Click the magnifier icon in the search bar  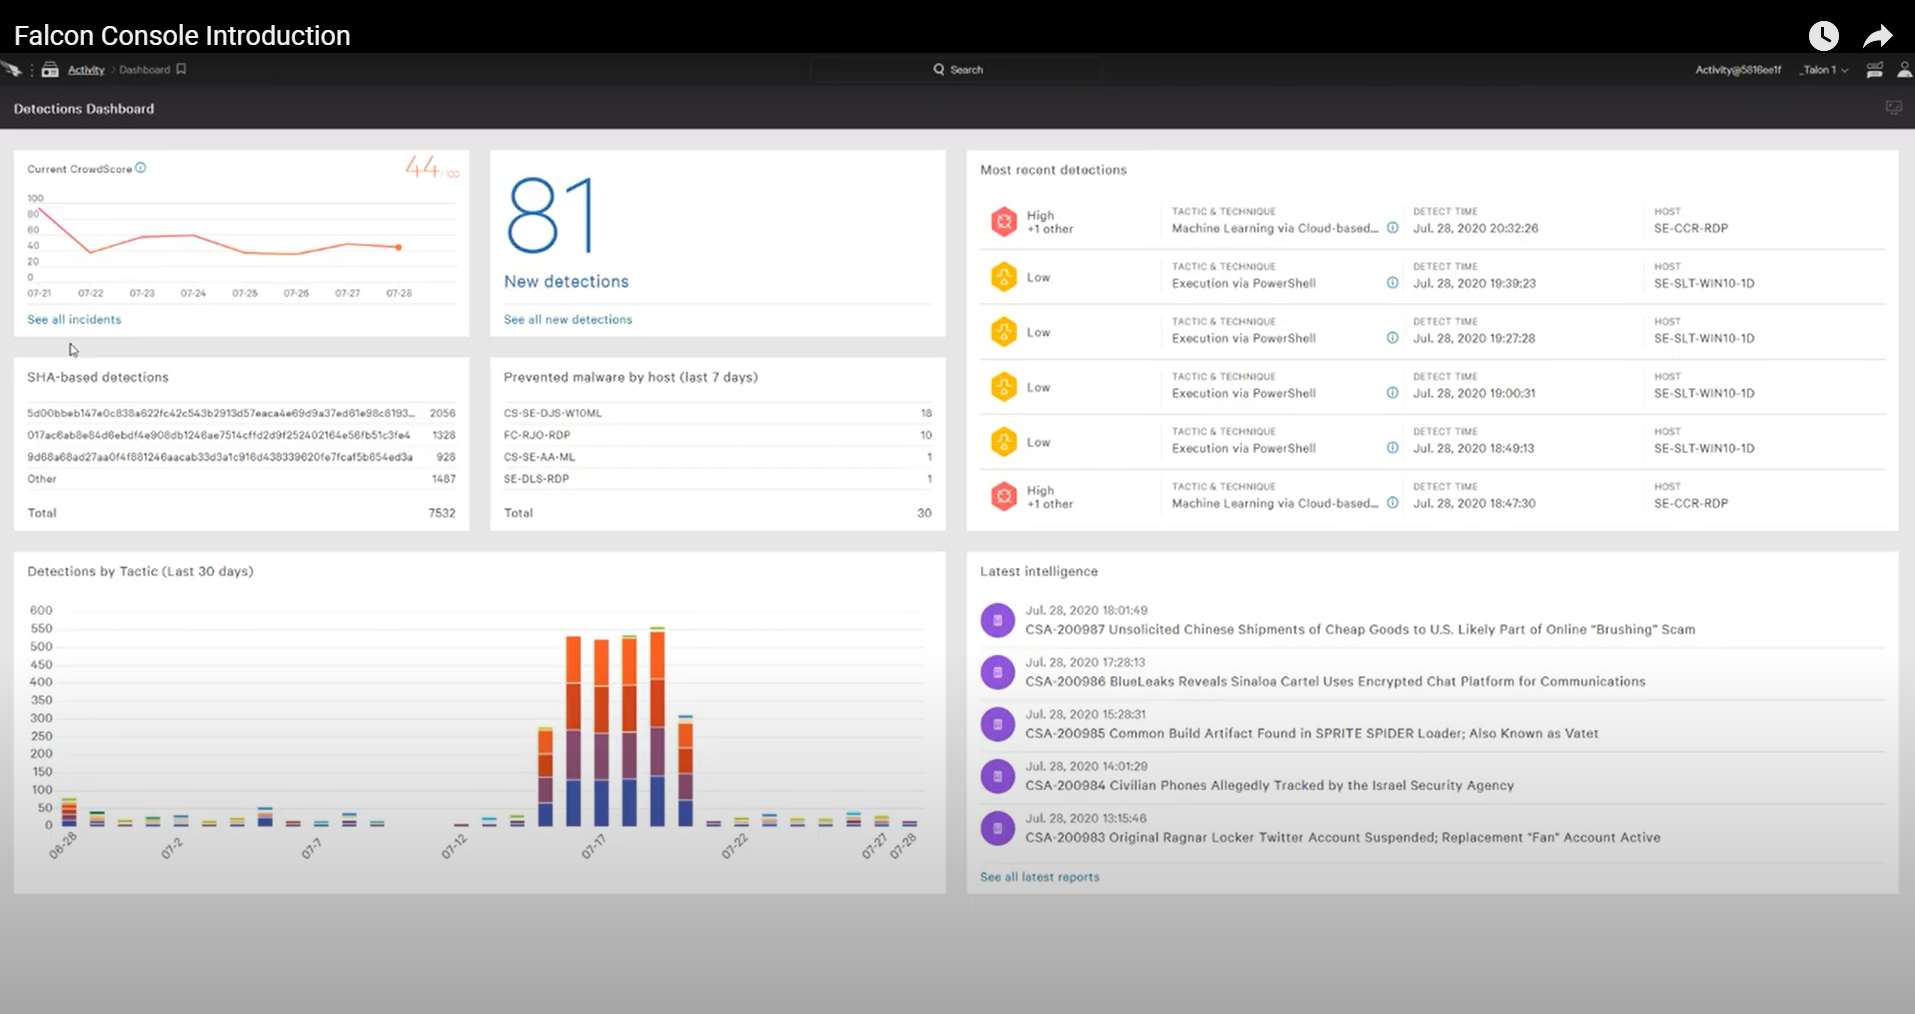coord(939,70)
